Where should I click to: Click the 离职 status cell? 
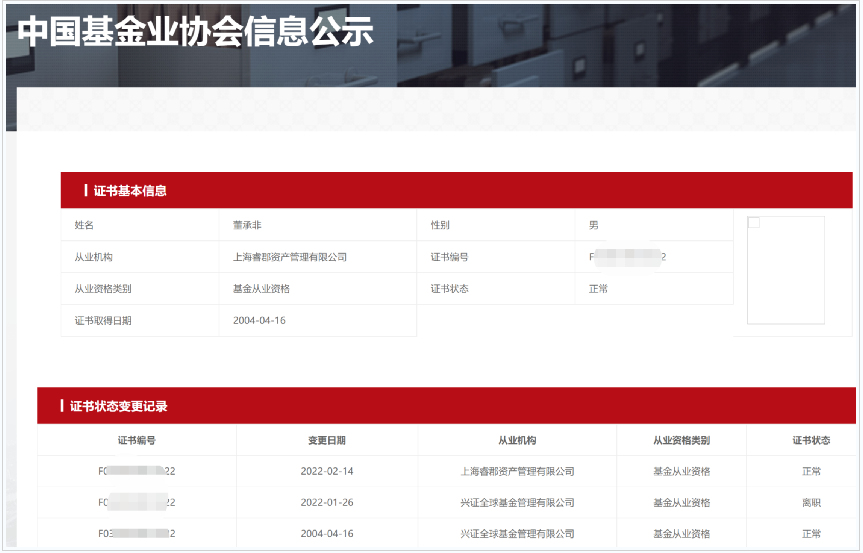click(x=811, y=502)
